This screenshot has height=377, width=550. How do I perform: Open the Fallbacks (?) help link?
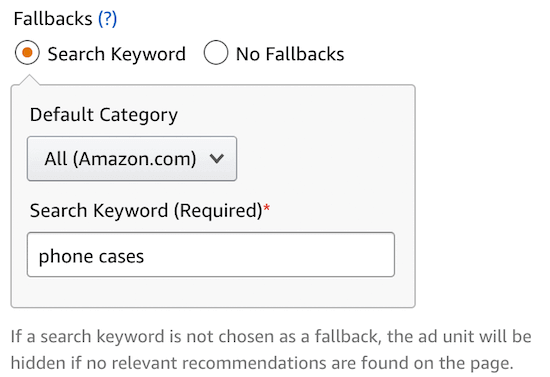tap(107, 19)
